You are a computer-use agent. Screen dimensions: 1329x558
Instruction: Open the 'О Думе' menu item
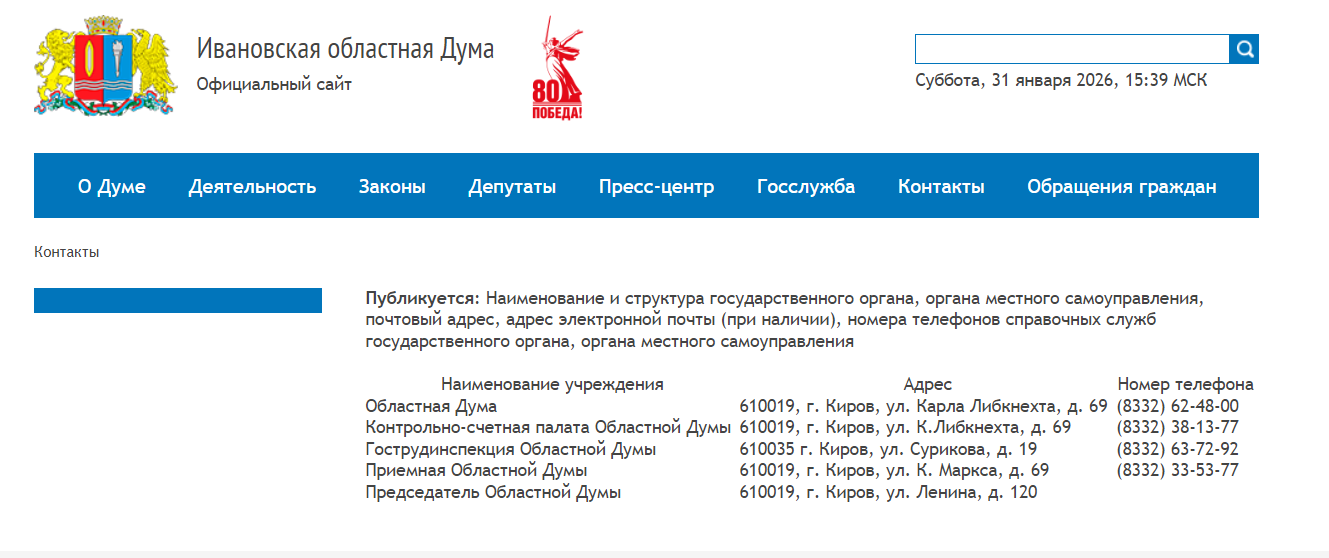pos(112,187)
